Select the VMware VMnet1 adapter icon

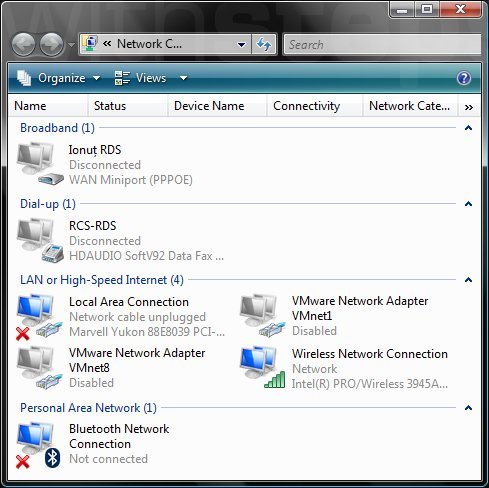tap(262, 316)
